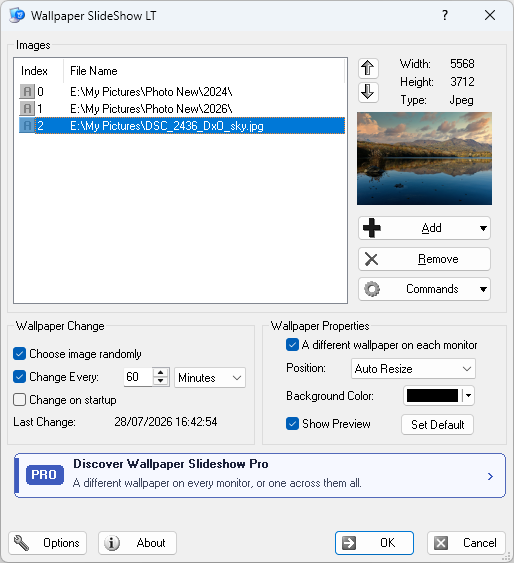Click the icon beside index 0 row

click(x=27, y=92)
